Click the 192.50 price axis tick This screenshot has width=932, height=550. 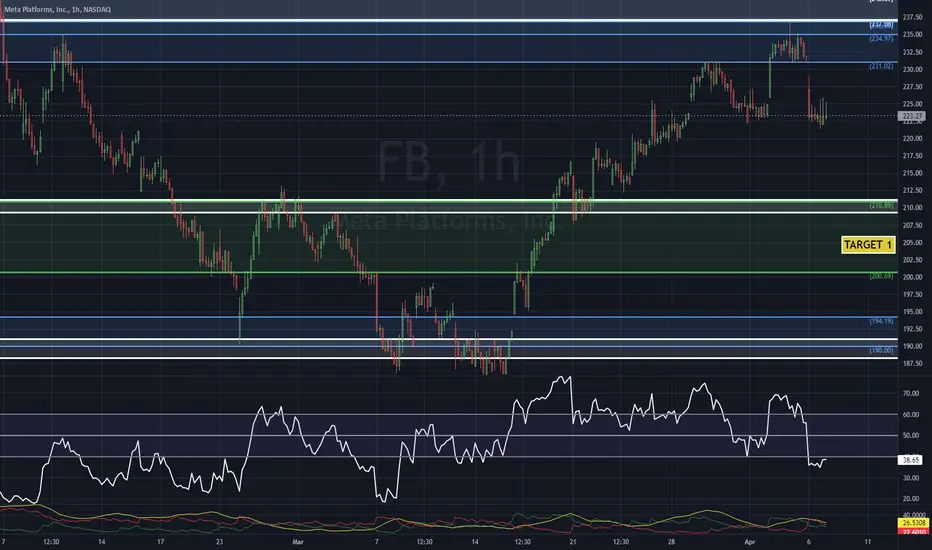pos(912,329)
